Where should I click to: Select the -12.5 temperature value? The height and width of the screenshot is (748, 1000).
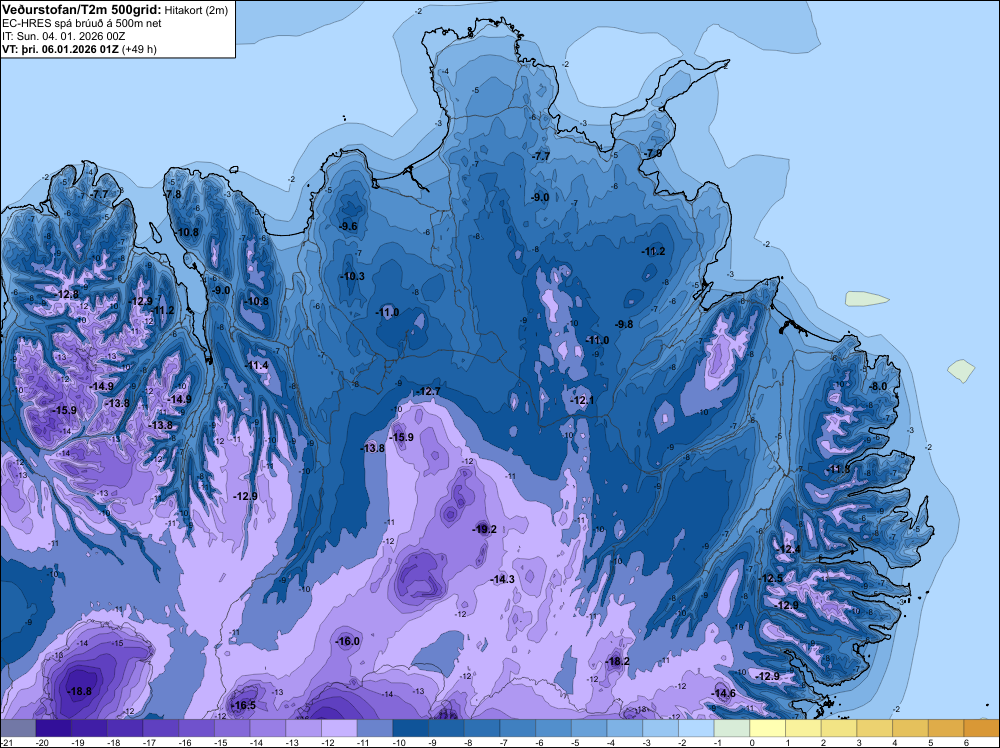[x=771, y=578]
